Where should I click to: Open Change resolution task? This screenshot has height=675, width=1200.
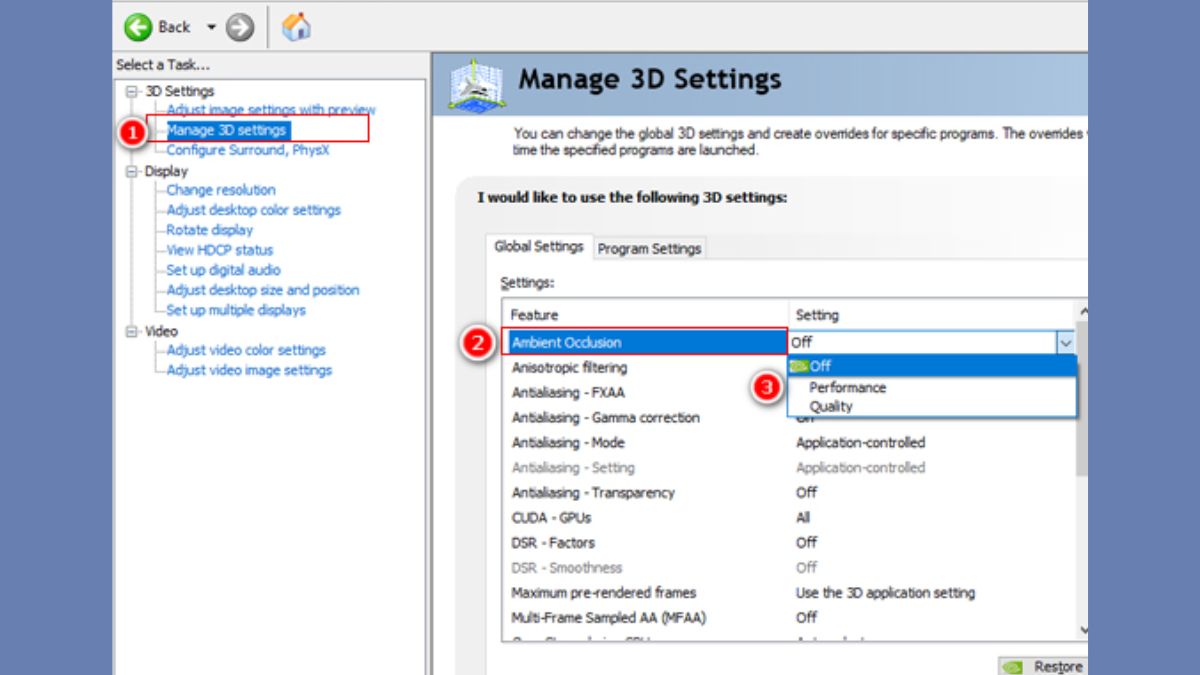click(220, 190)
